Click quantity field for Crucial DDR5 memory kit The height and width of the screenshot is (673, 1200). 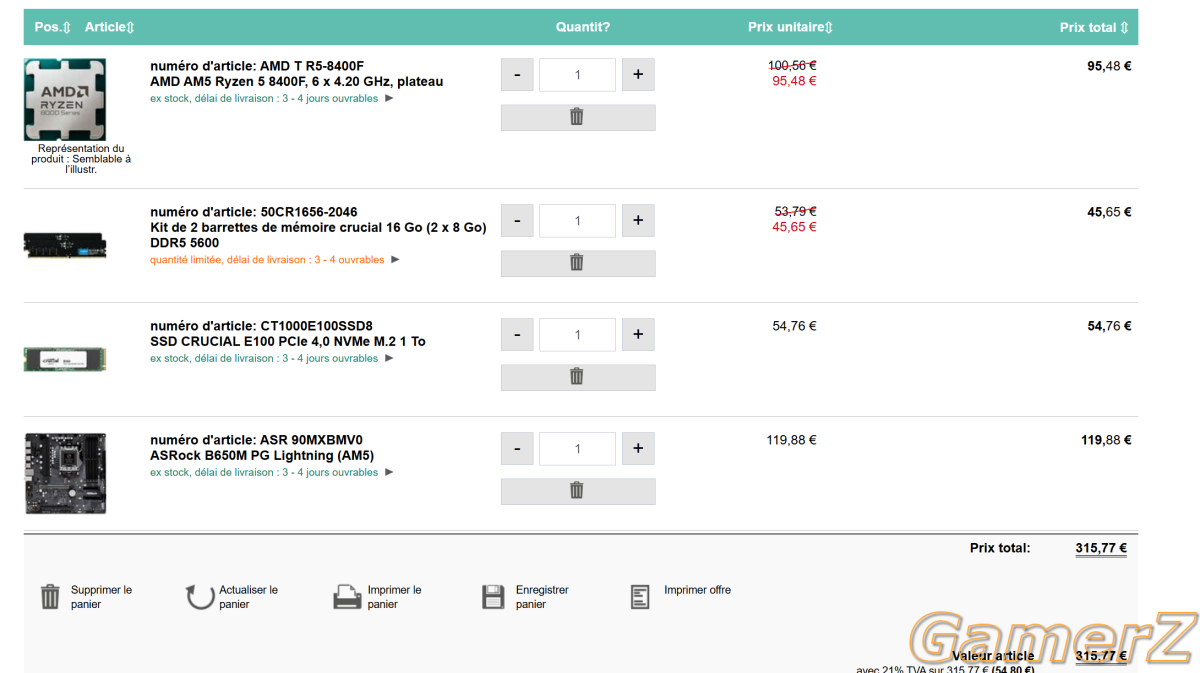coord(577,221)
